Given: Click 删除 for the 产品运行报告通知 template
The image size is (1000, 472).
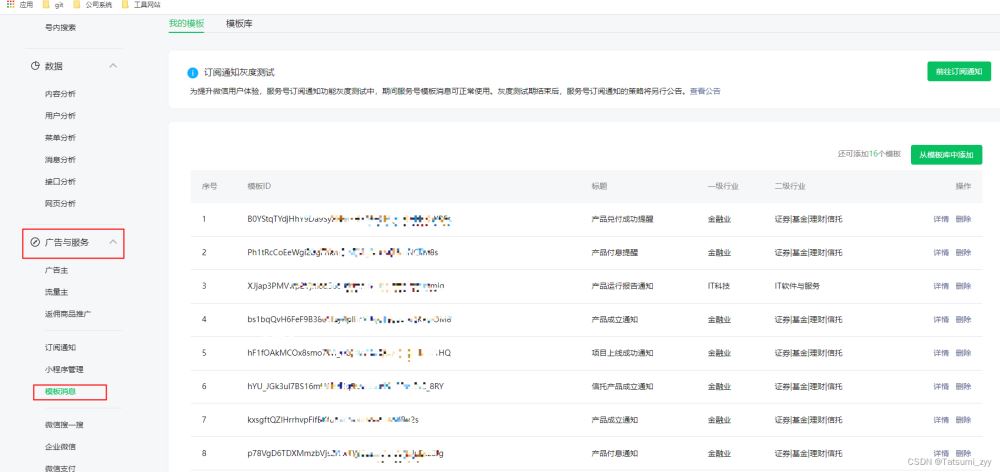Looking at the screenshot, I should point(962,286).
